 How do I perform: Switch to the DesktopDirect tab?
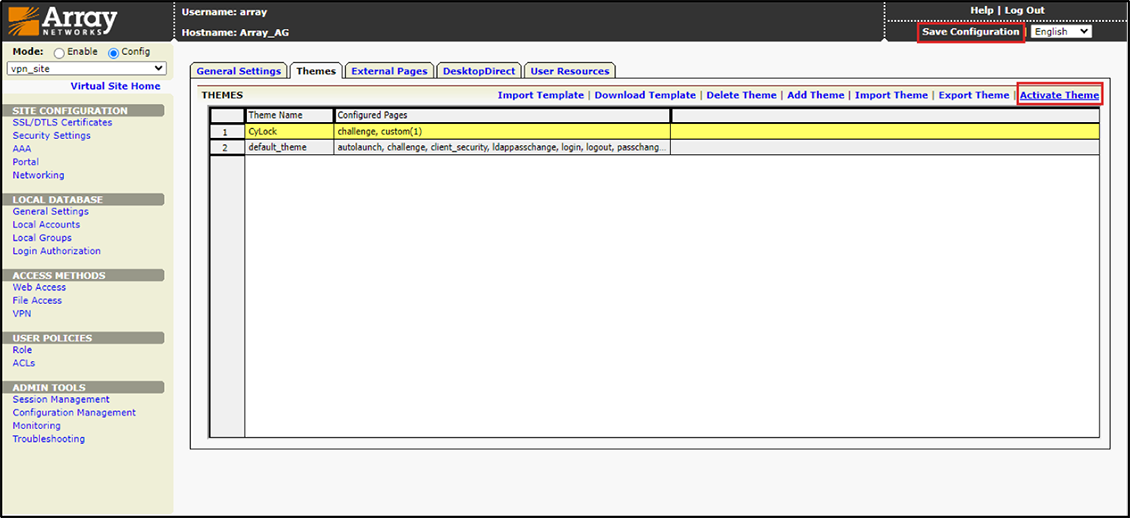(479, 71)
